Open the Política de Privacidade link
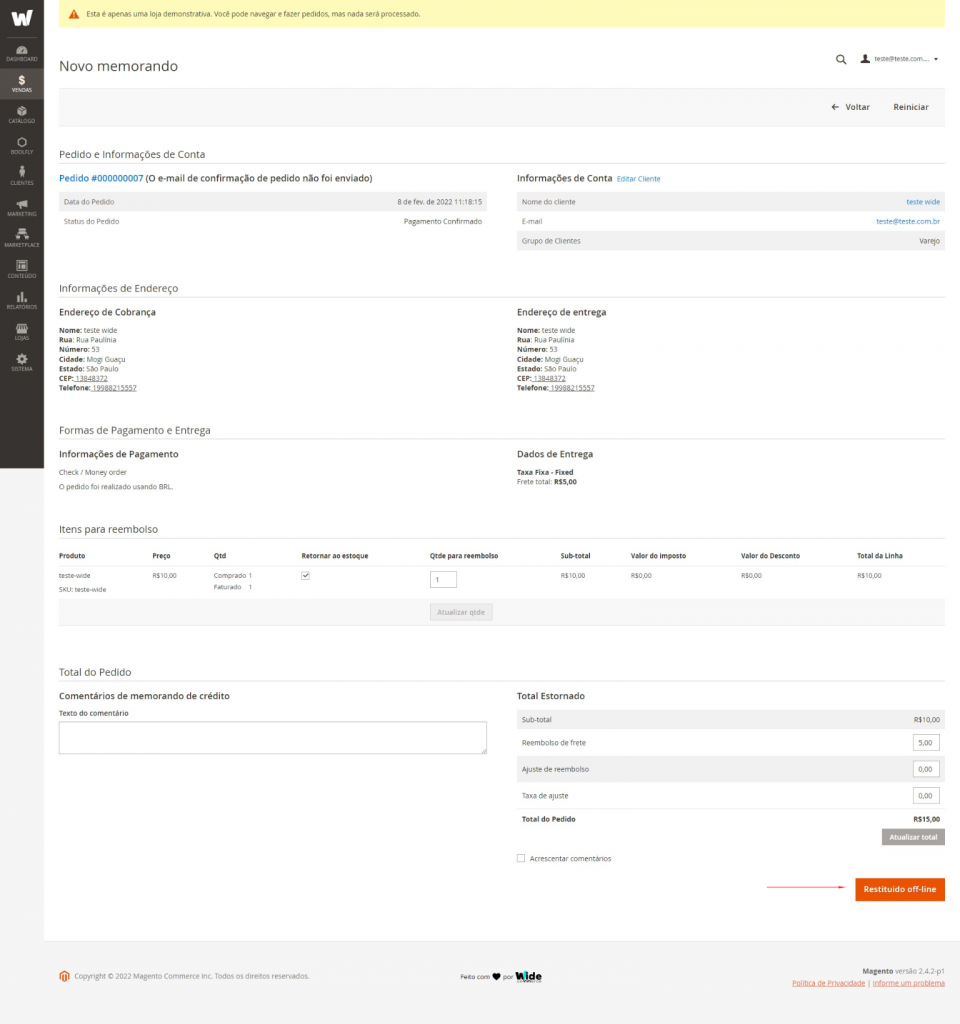Image resolution: width=960 pixels, height=1024 pixels. coord(828,983)
